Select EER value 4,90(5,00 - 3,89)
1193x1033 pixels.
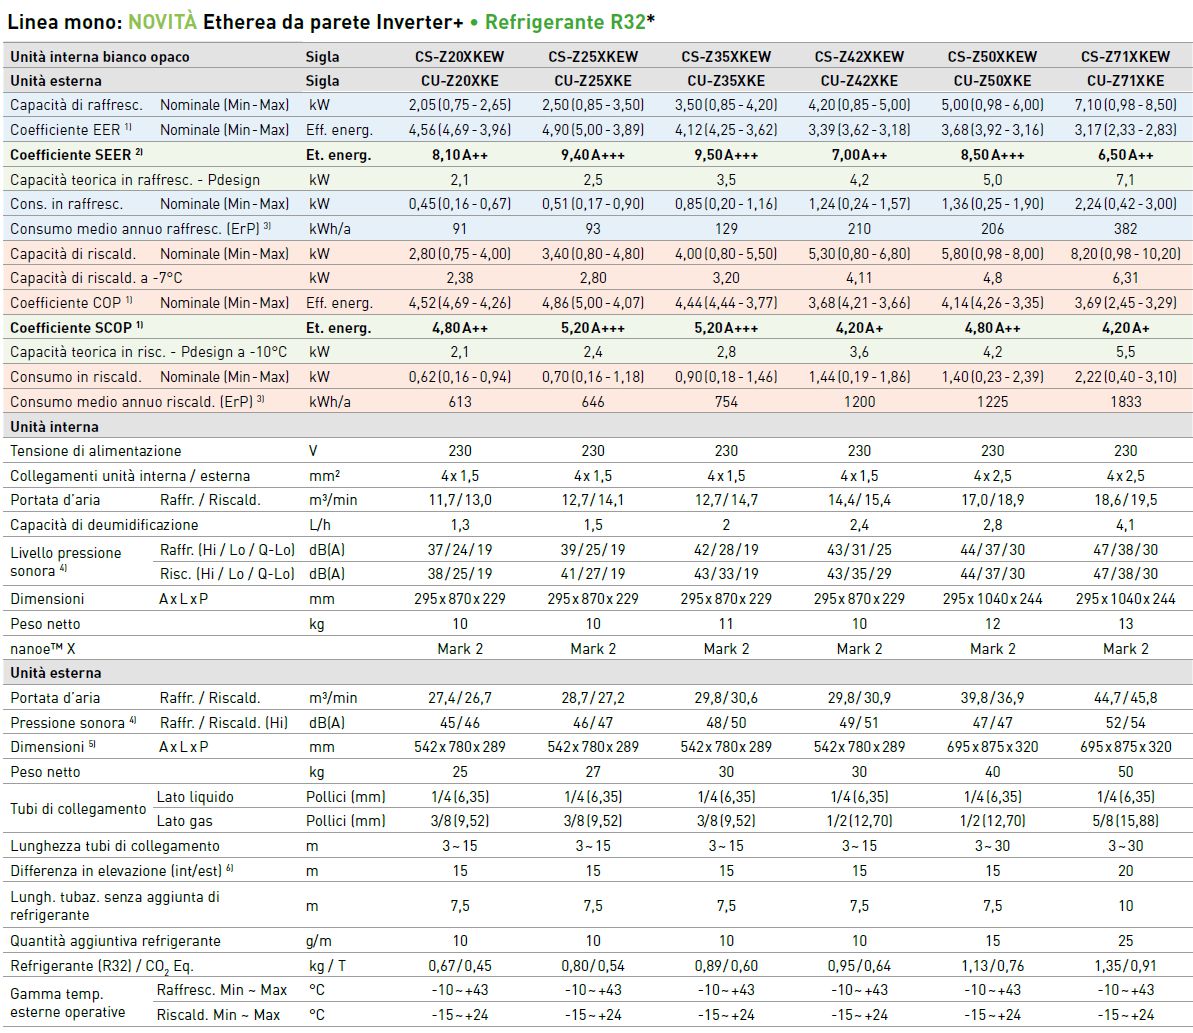click(593, 130)
